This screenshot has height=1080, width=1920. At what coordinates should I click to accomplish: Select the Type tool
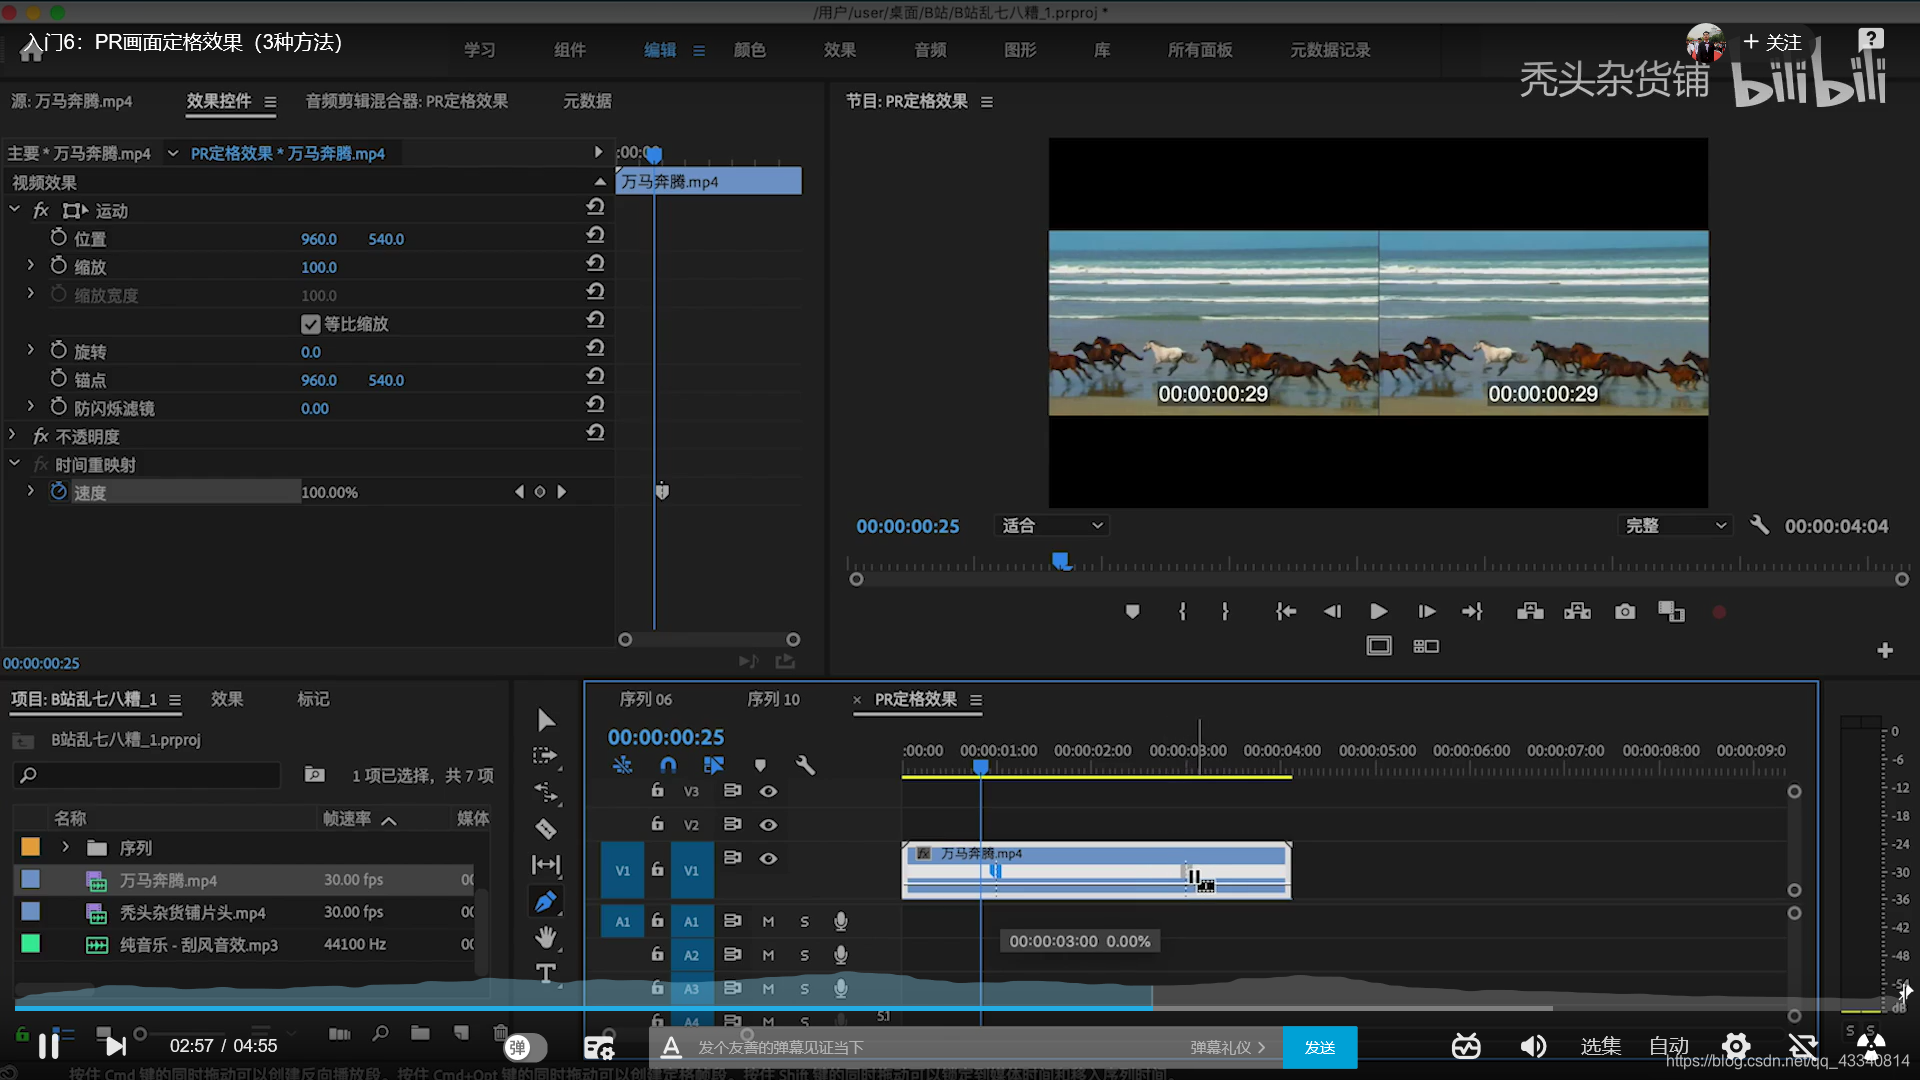click(545, 973)
